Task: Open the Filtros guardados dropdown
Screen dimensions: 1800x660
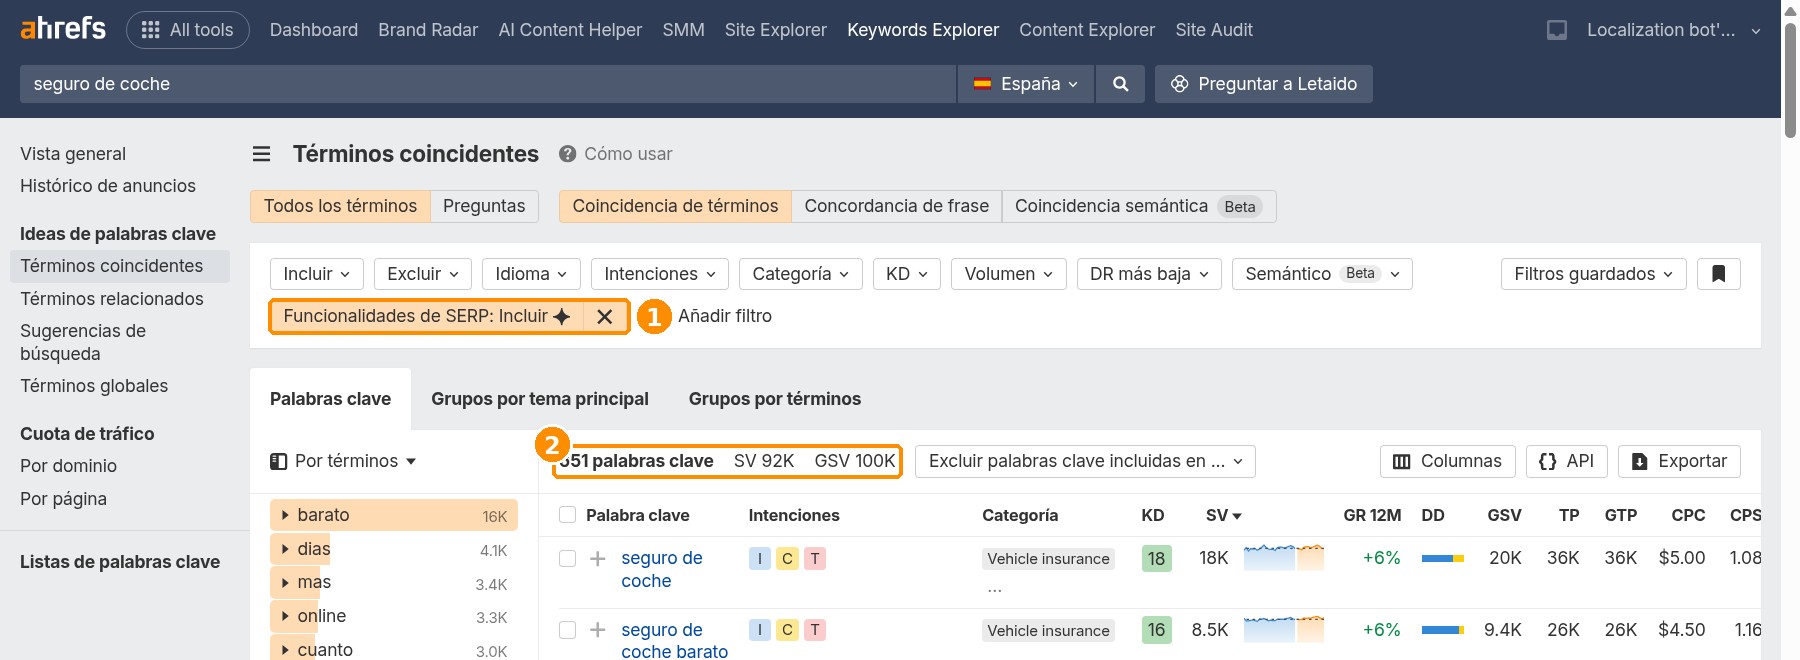Action: point(1593,274)
